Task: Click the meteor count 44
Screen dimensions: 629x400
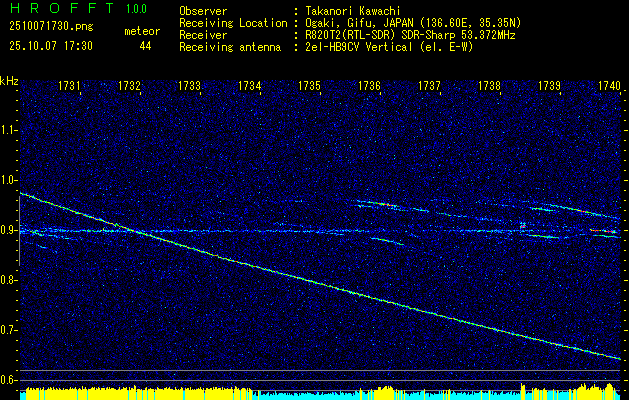Action: tap(145, 46)
